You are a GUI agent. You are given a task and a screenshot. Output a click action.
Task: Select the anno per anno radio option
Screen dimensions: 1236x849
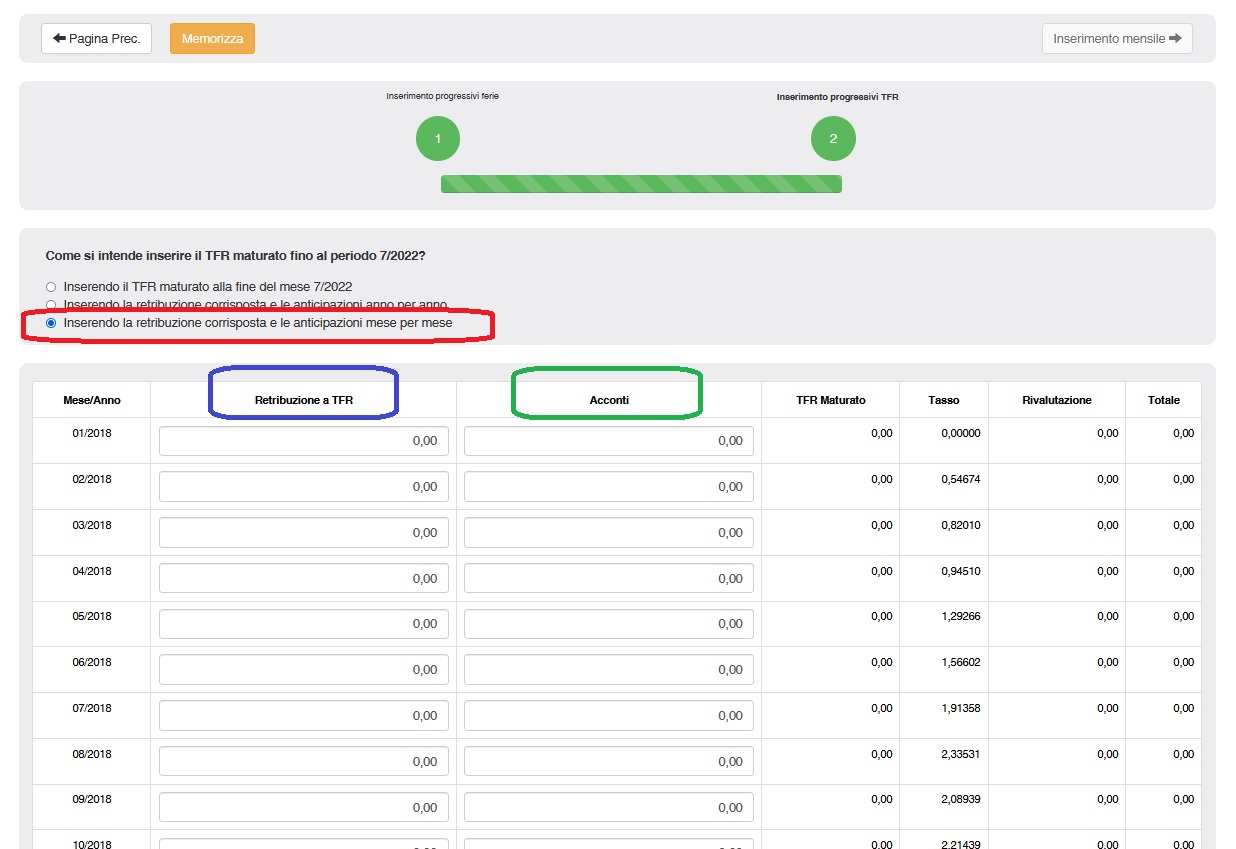click(51, 305)
